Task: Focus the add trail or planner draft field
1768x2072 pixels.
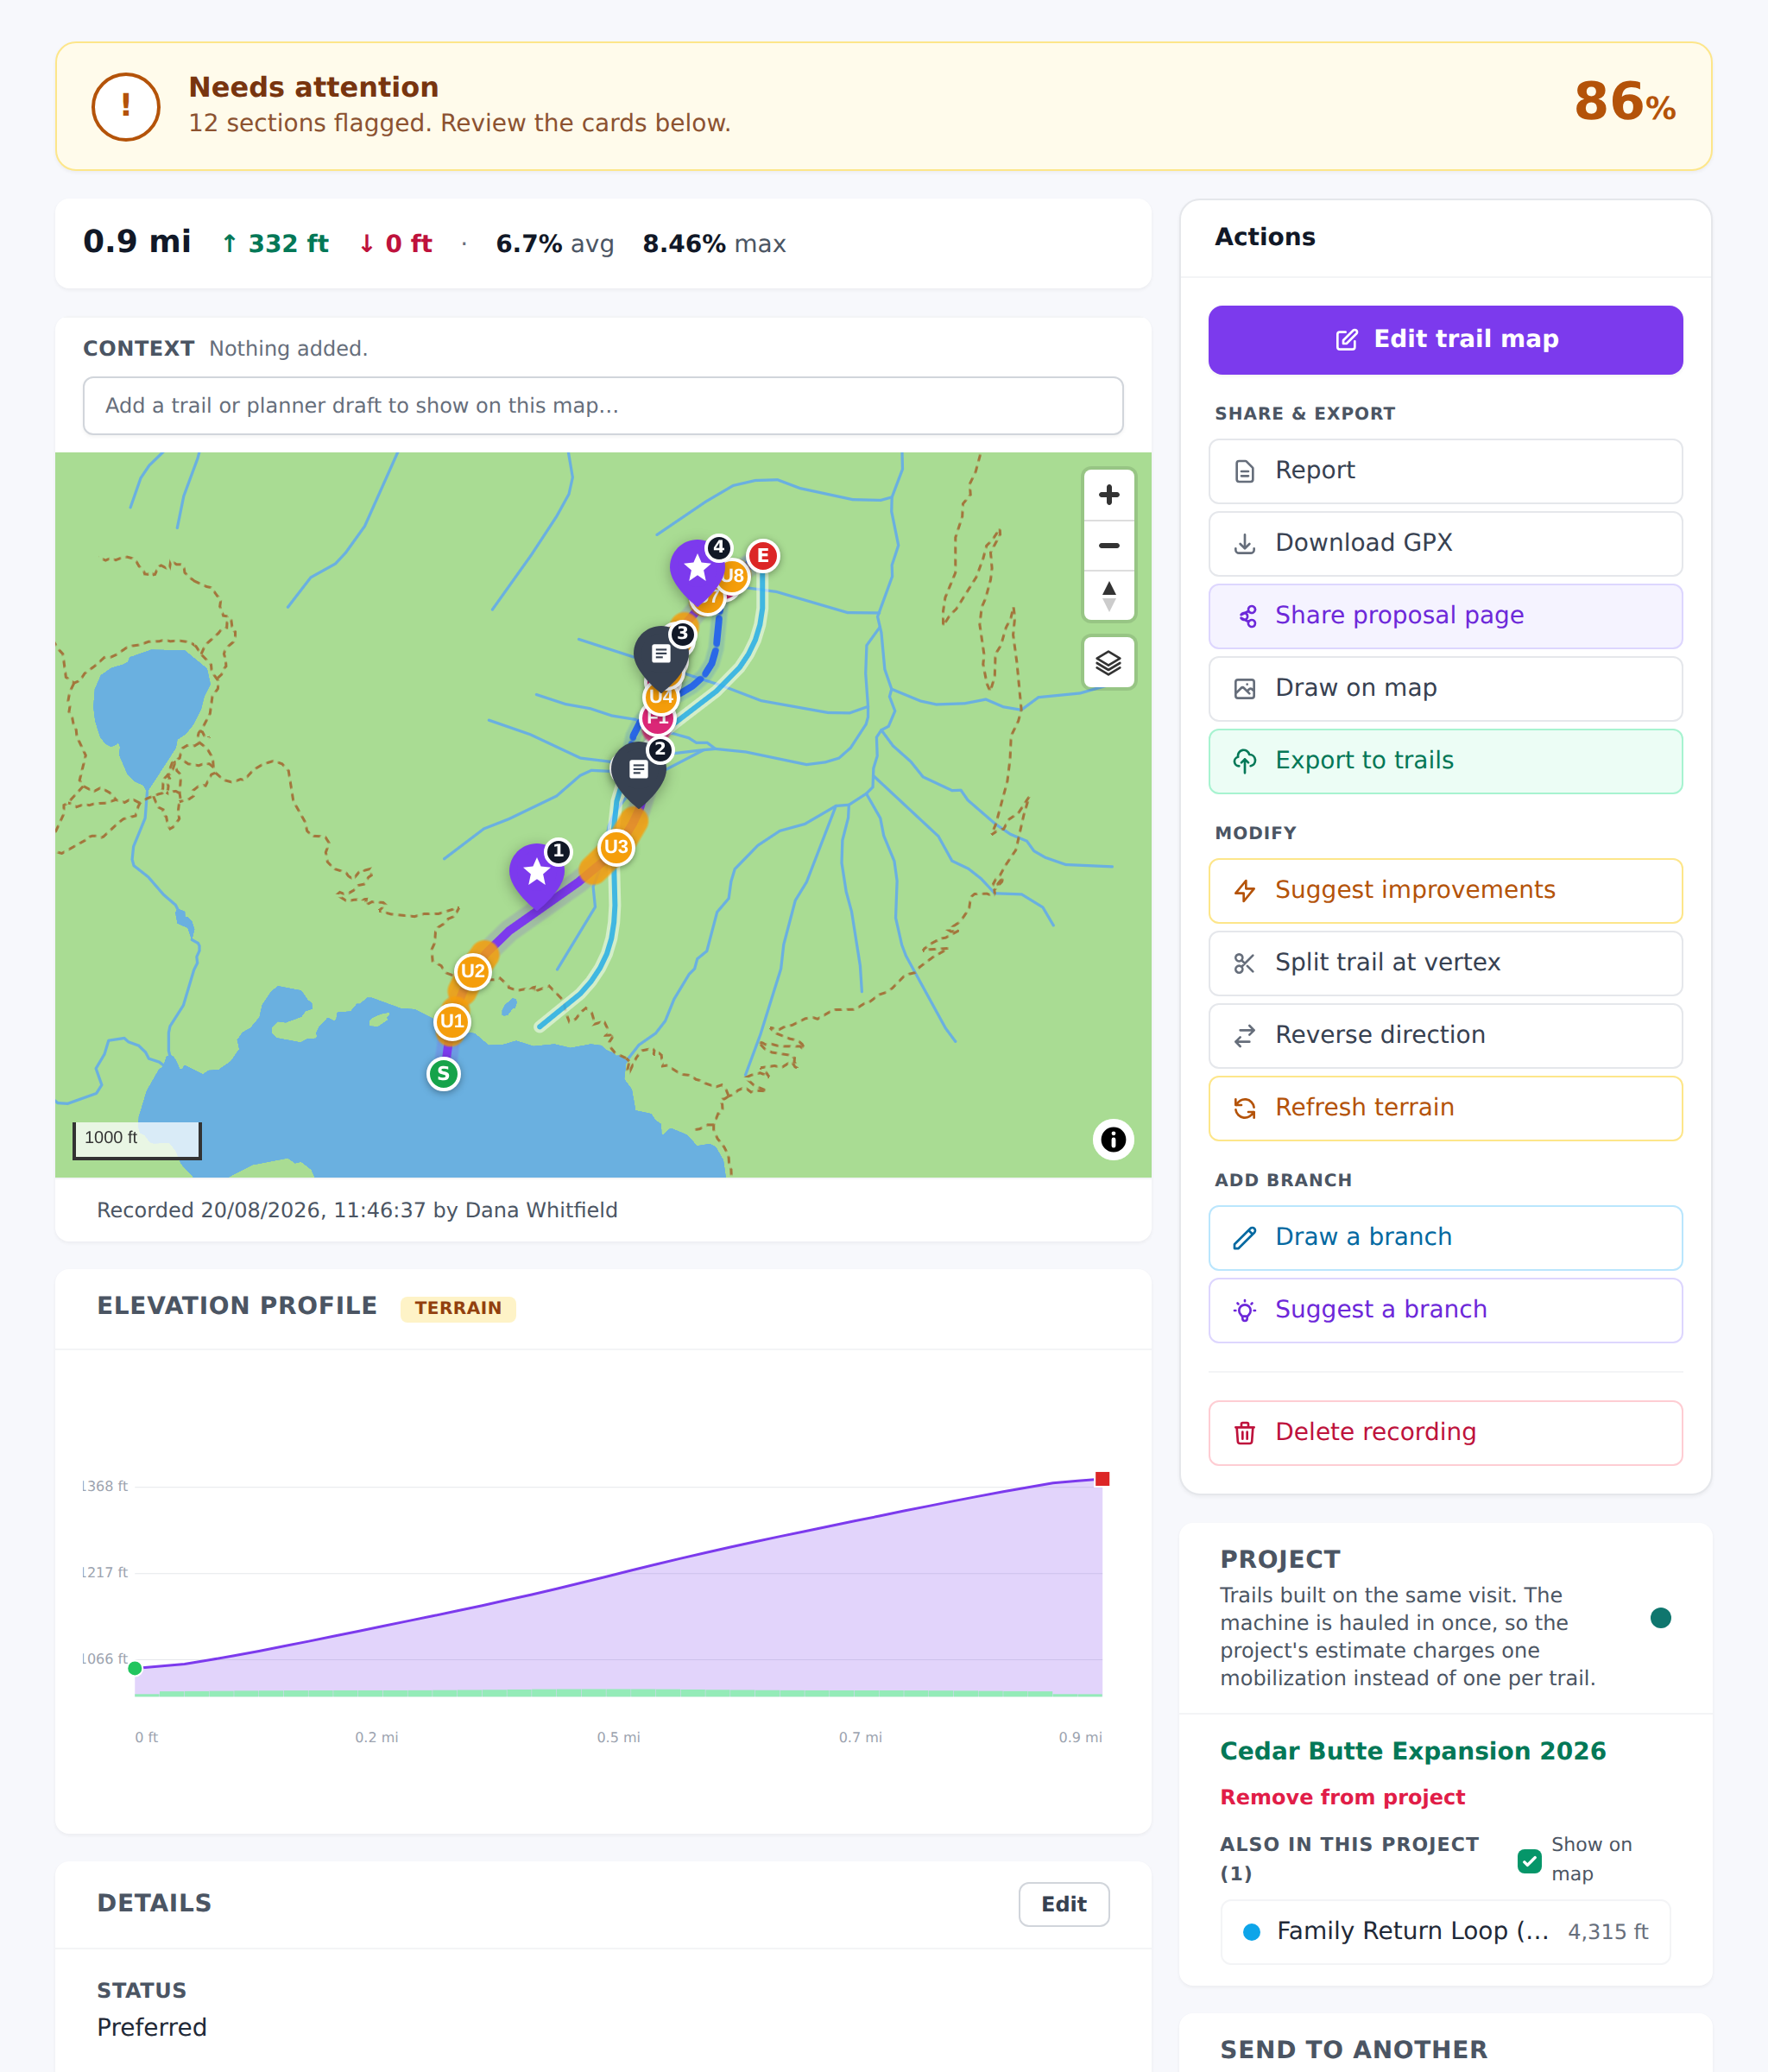Action: (603, 406)
